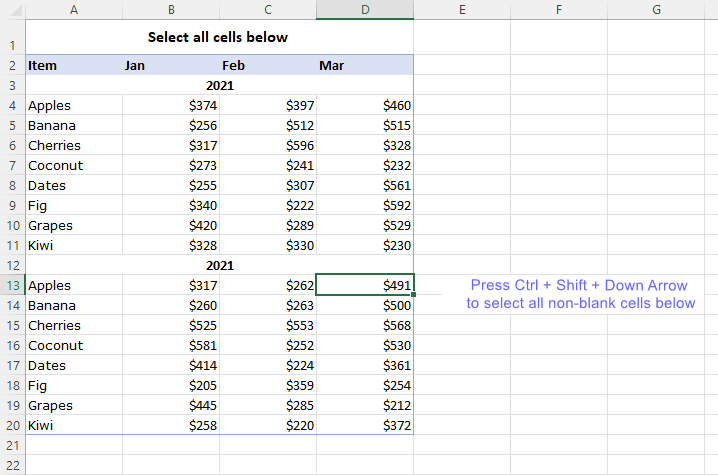Select the column A header

coord(74,10)
